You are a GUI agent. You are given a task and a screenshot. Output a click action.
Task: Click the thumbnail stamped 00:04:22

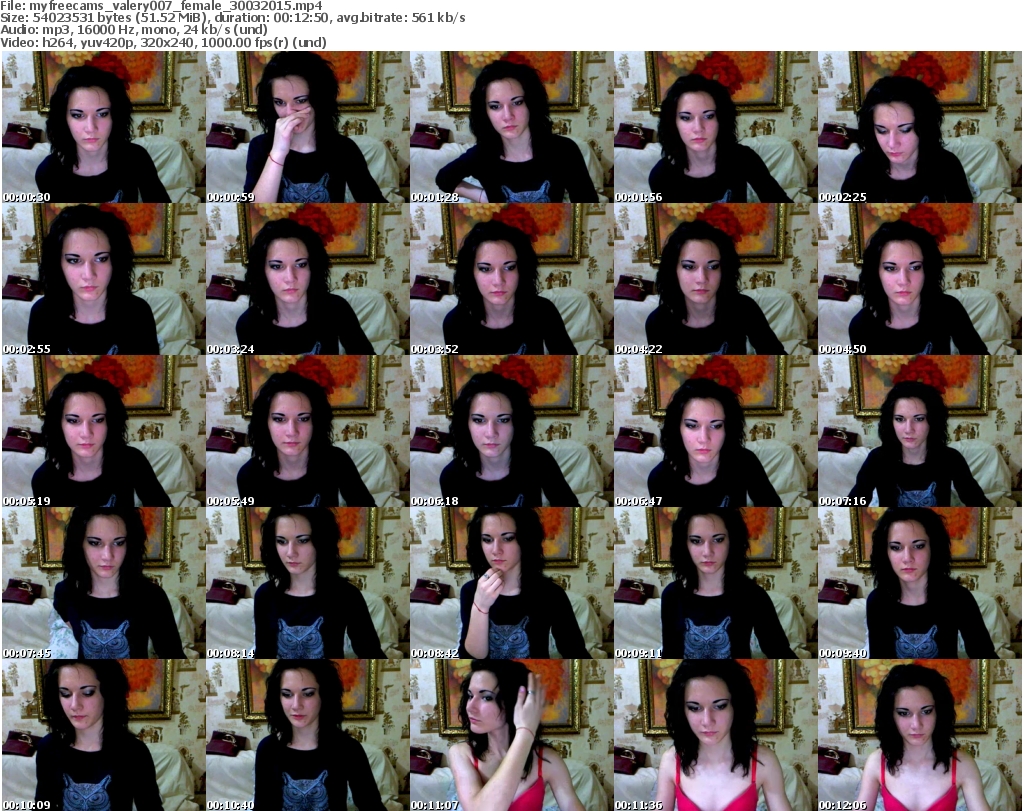(716, 279)
